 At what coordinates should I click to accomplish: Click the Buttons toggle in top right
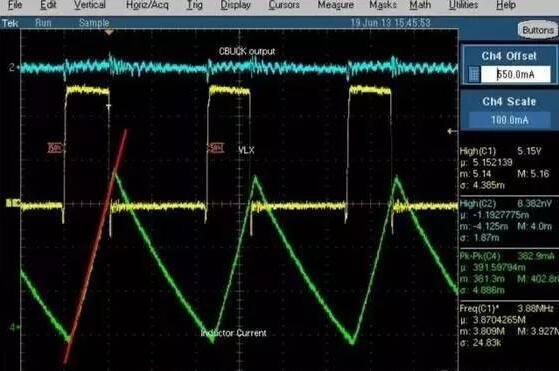pos(538,30)
